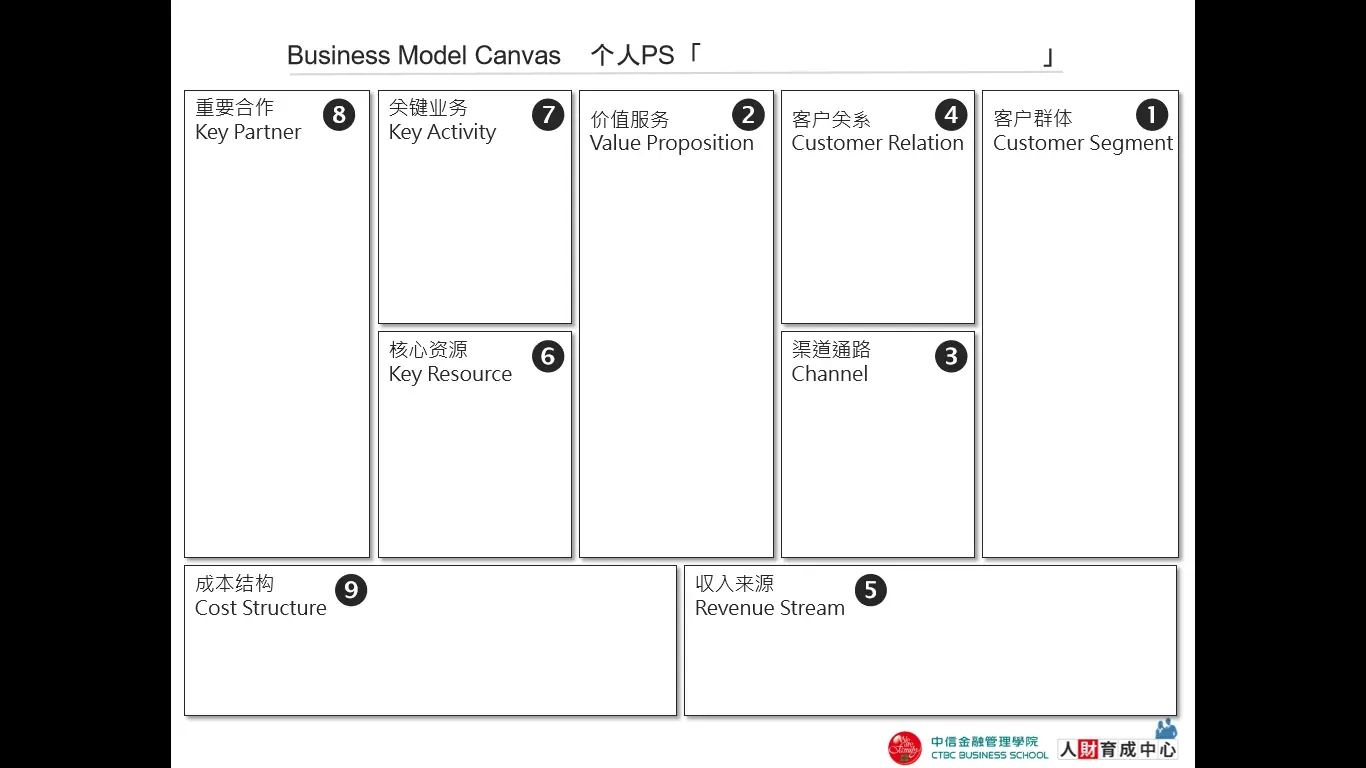Viewport: 1366px width, 768px height.
Task: Select the Key Partner box heading
Action: (248, 120)
